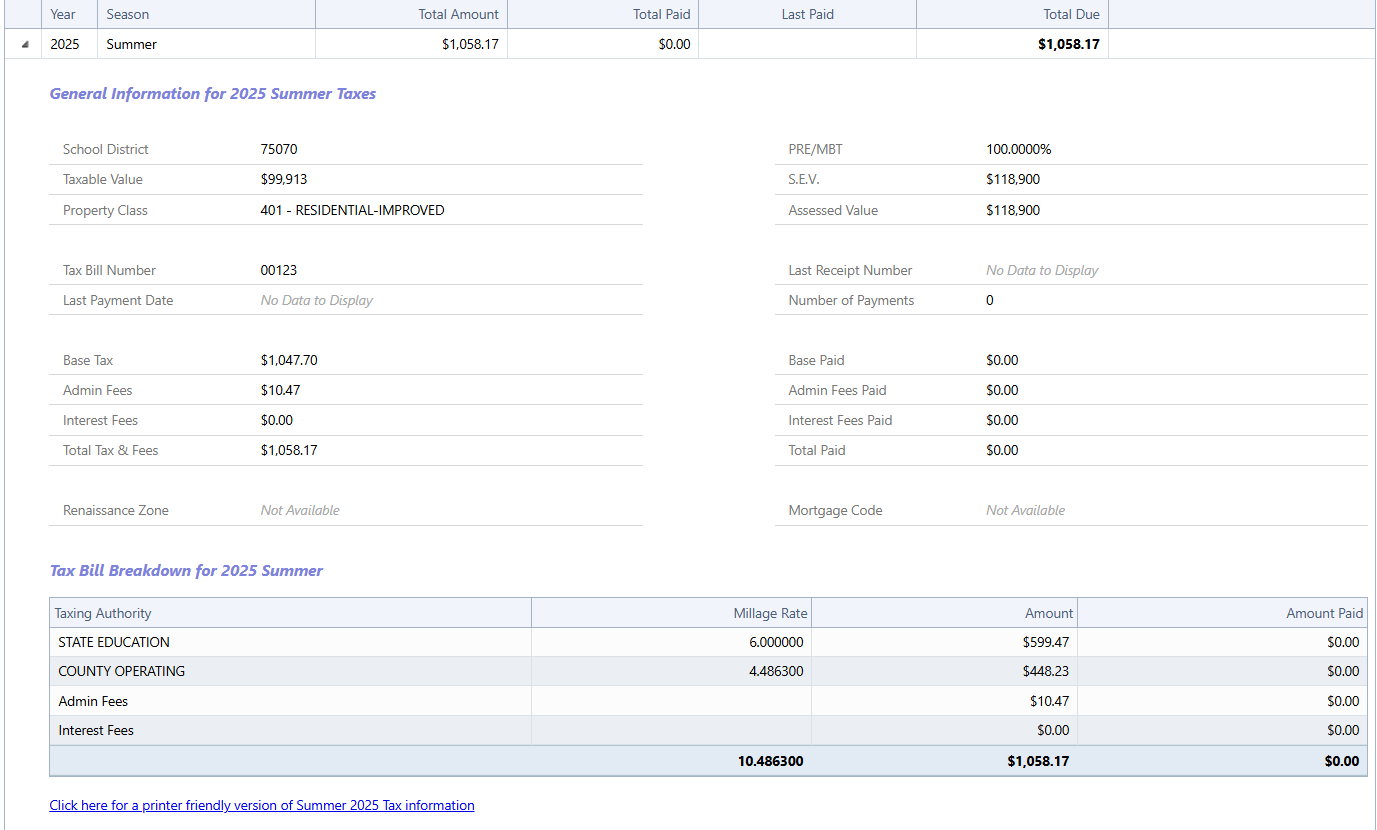Sort by the Season column header
This screenshot has width=1377, height=830.
click(x=128, y=14)
